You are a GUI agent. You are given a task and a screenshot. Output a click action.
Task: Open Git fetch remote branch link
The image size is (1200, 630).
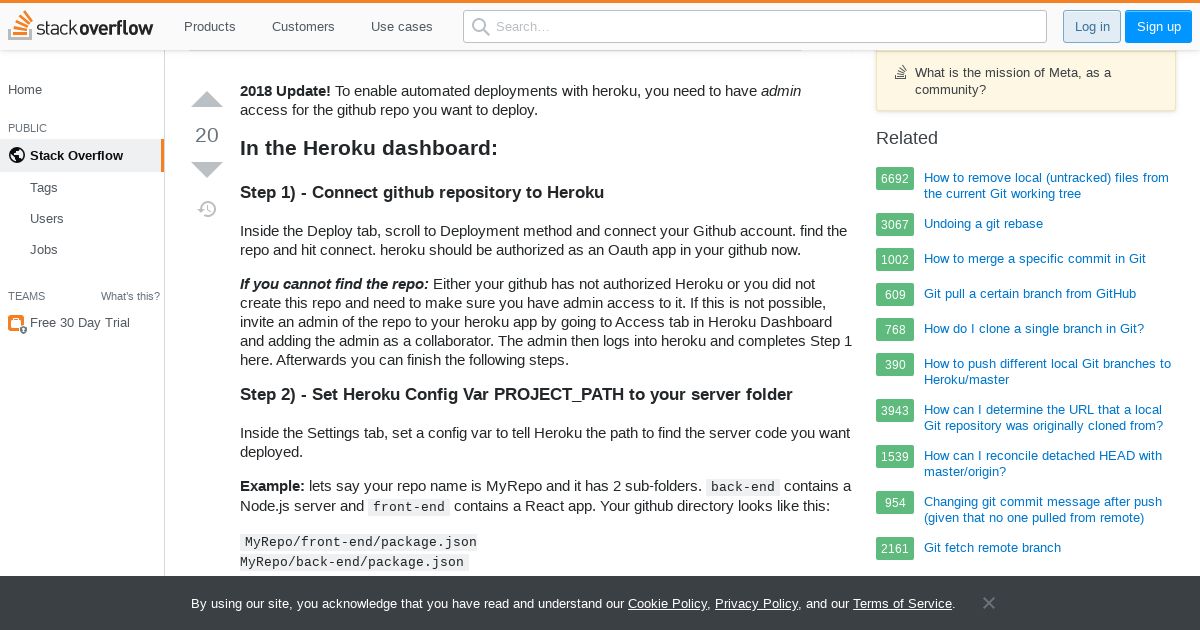point(992,547)
